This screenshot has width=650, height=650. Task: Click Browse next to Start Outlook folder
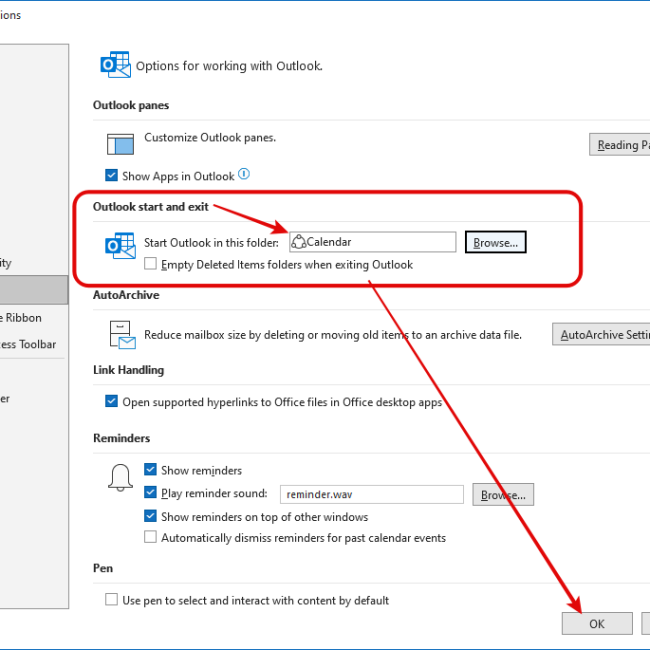coord(495,242)
